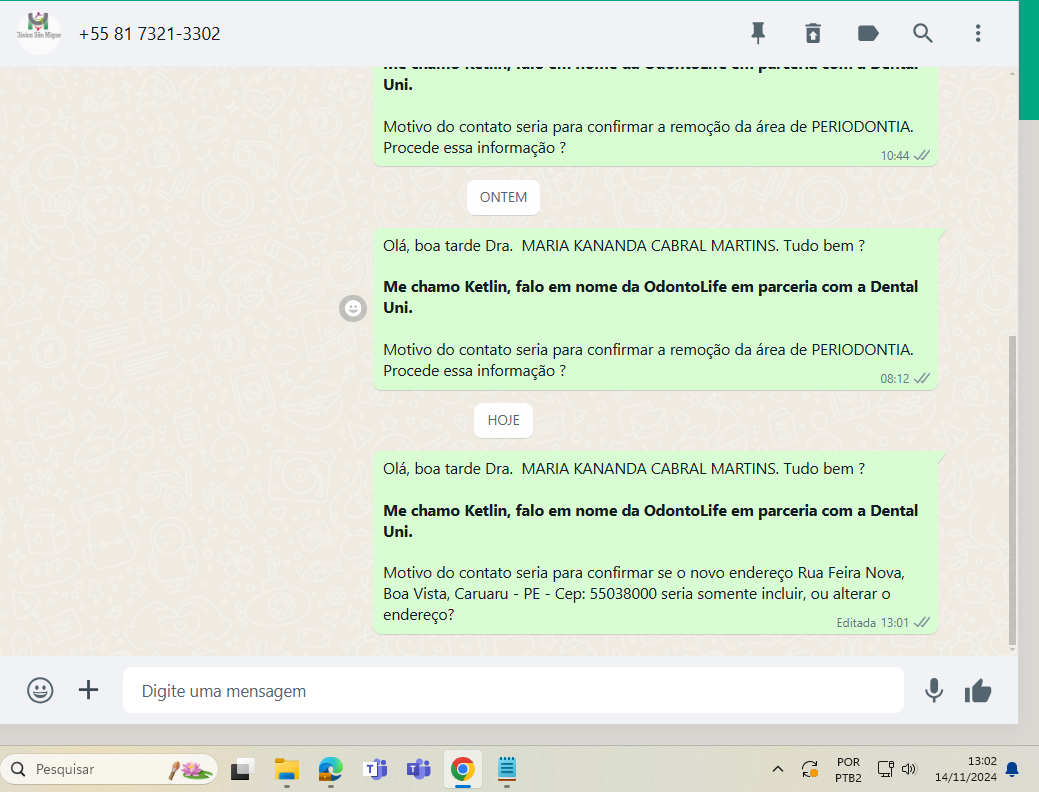Open contact profile picture
The height and width of the screenshot is (792, 1039).
pyautogui.click(x=39, y=33)
